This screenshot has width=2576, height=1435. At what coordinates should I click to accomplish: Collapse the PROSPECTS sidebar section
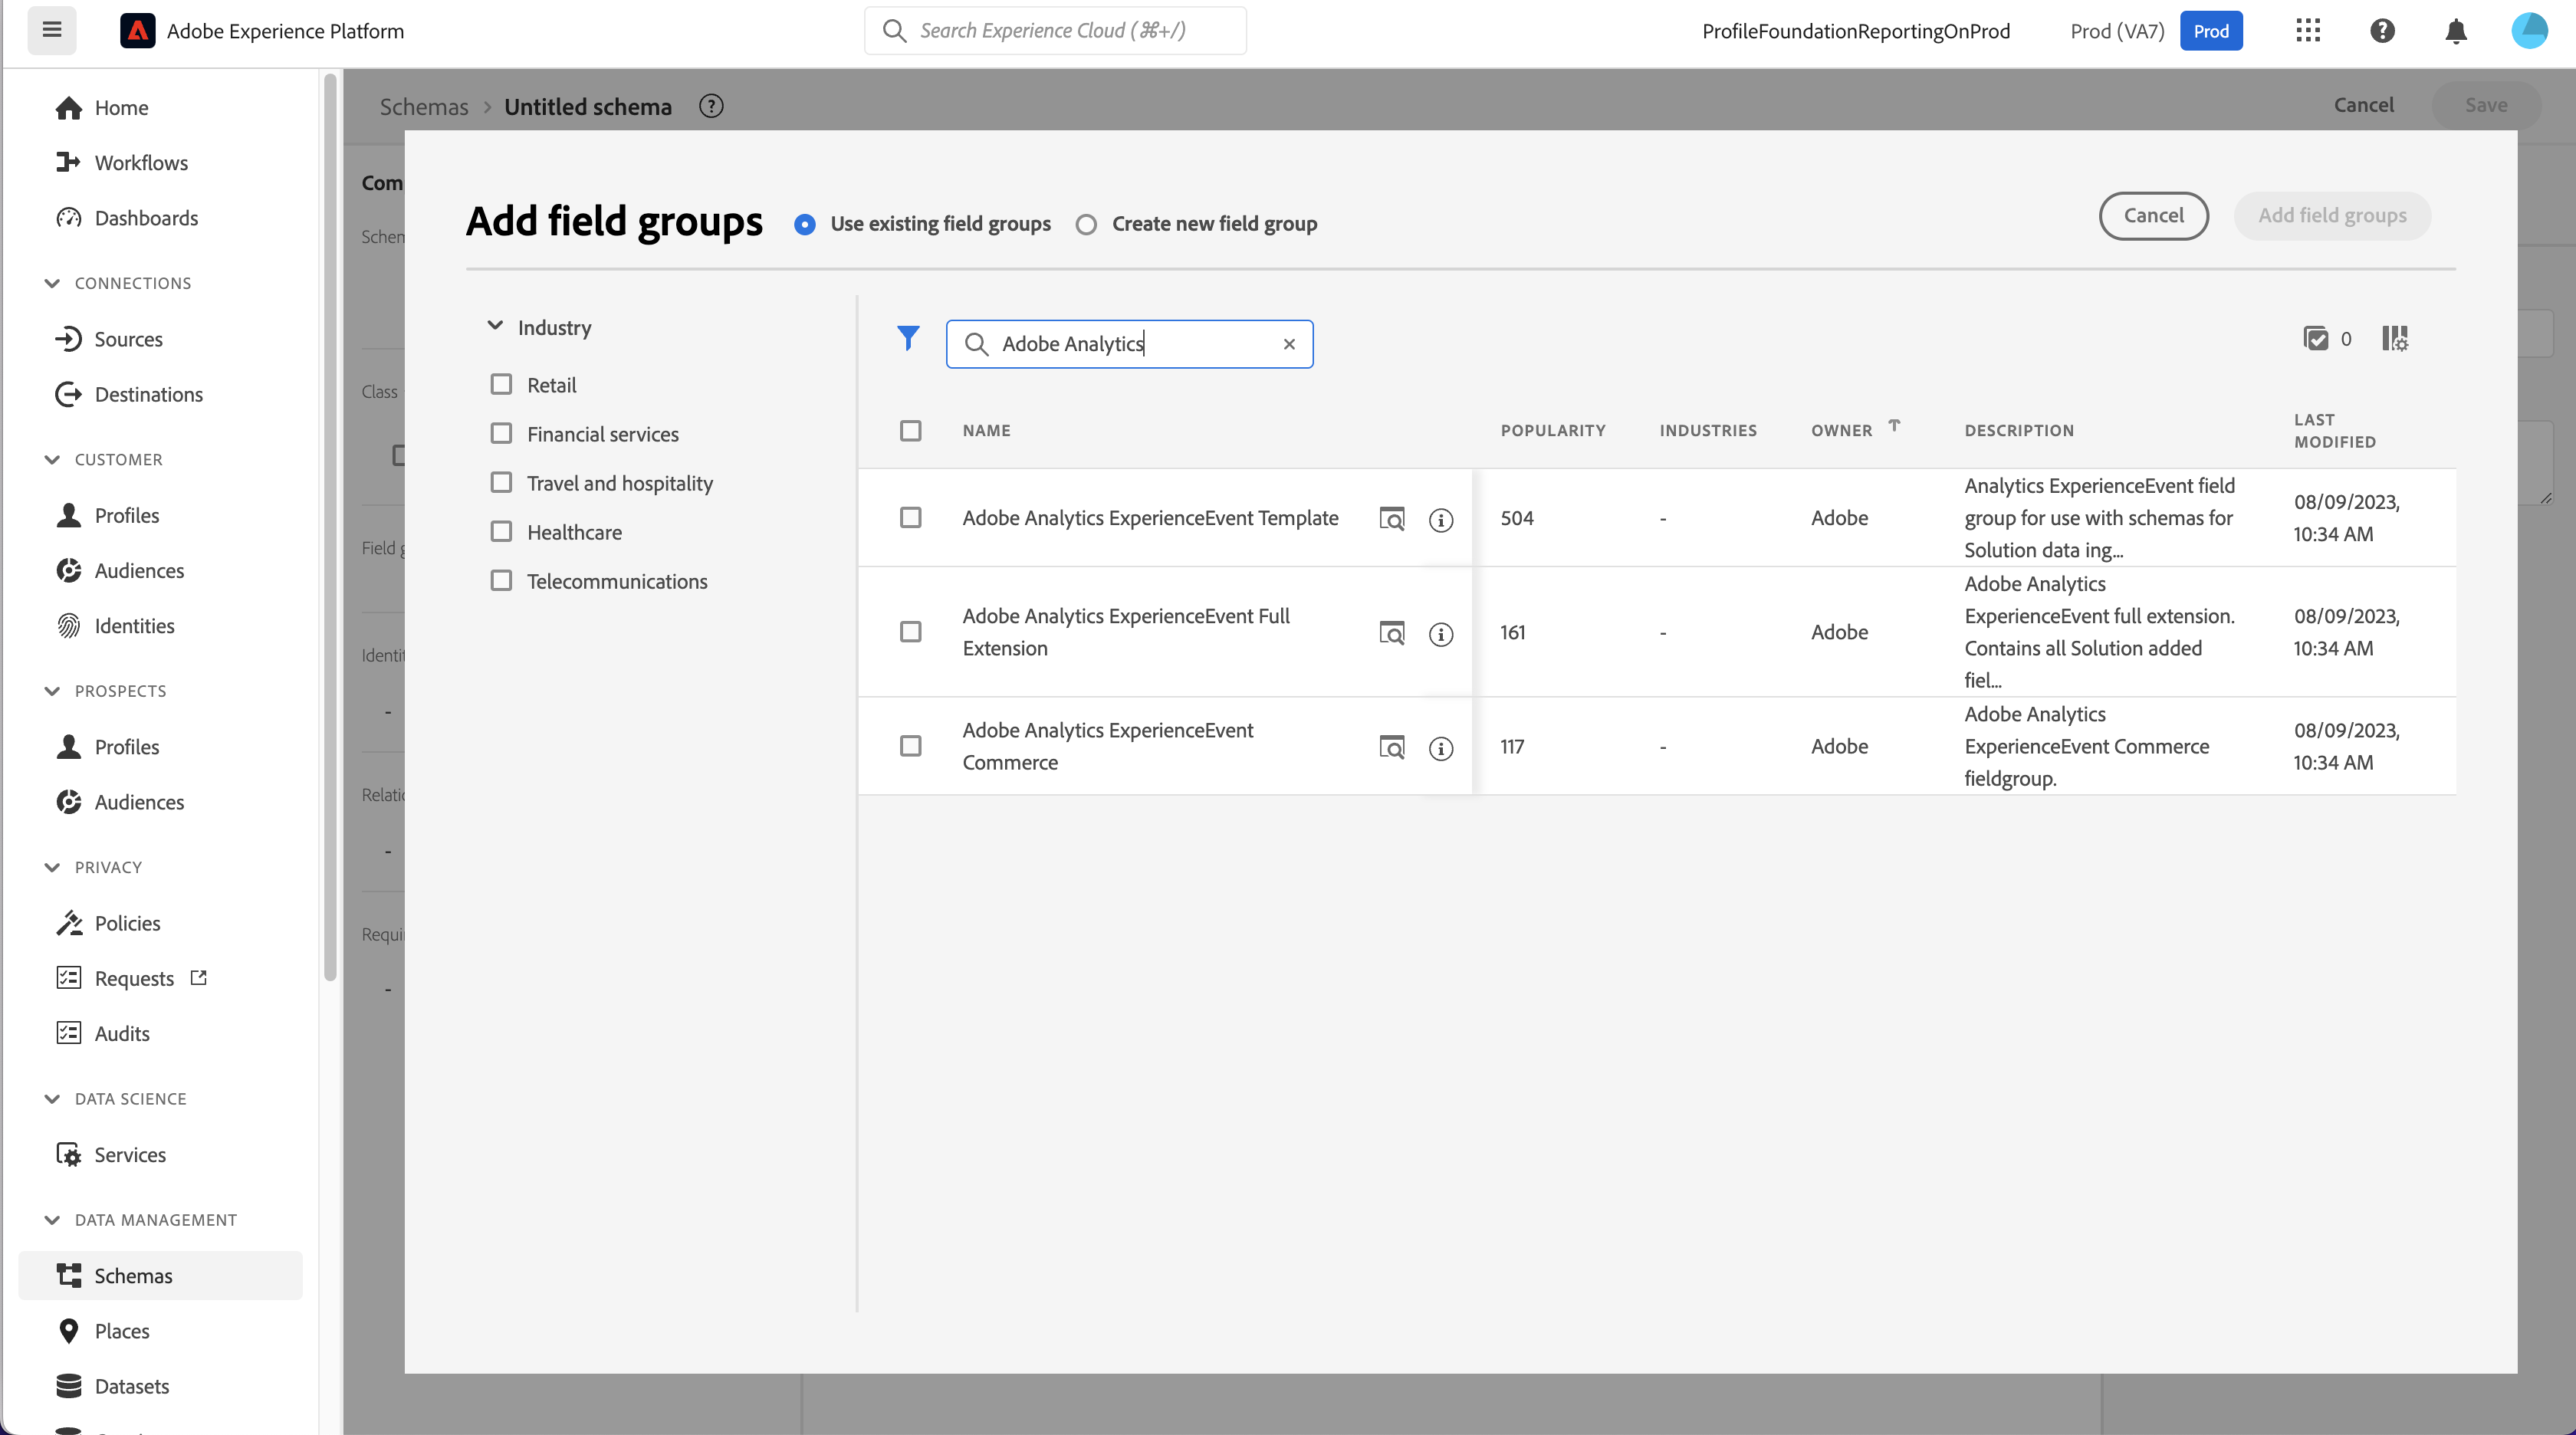pos(52,691)
